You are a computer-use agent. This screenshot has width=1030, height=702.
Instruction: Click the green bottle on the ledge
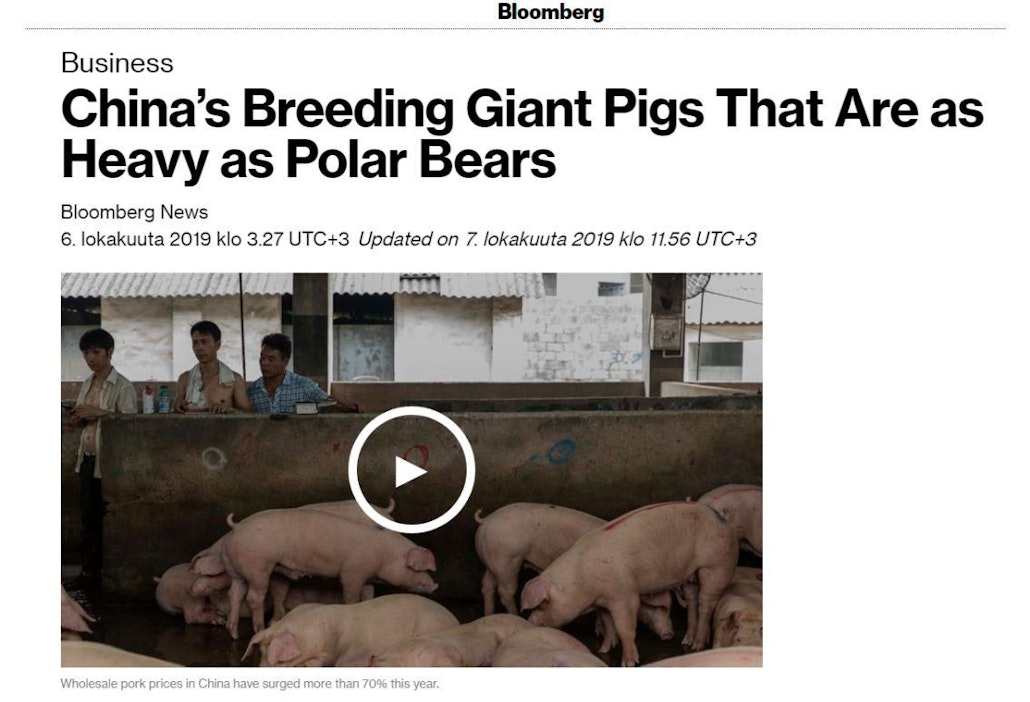[164, 399]
